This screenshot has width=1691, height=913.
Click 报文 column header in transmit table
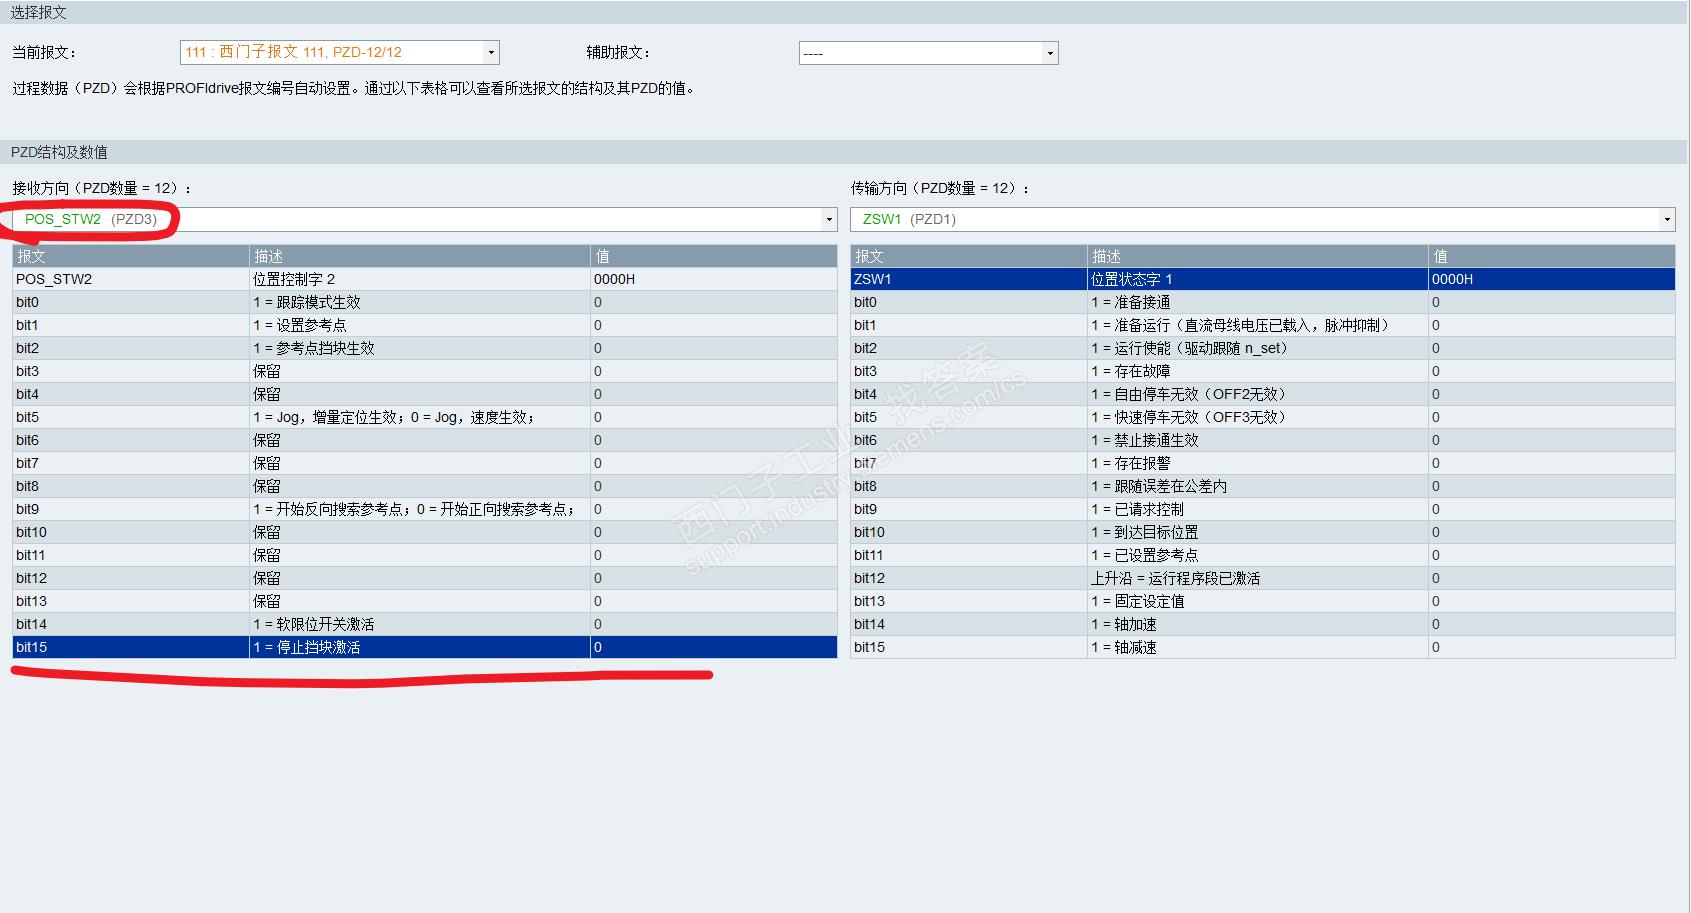(x=969, y=256)
